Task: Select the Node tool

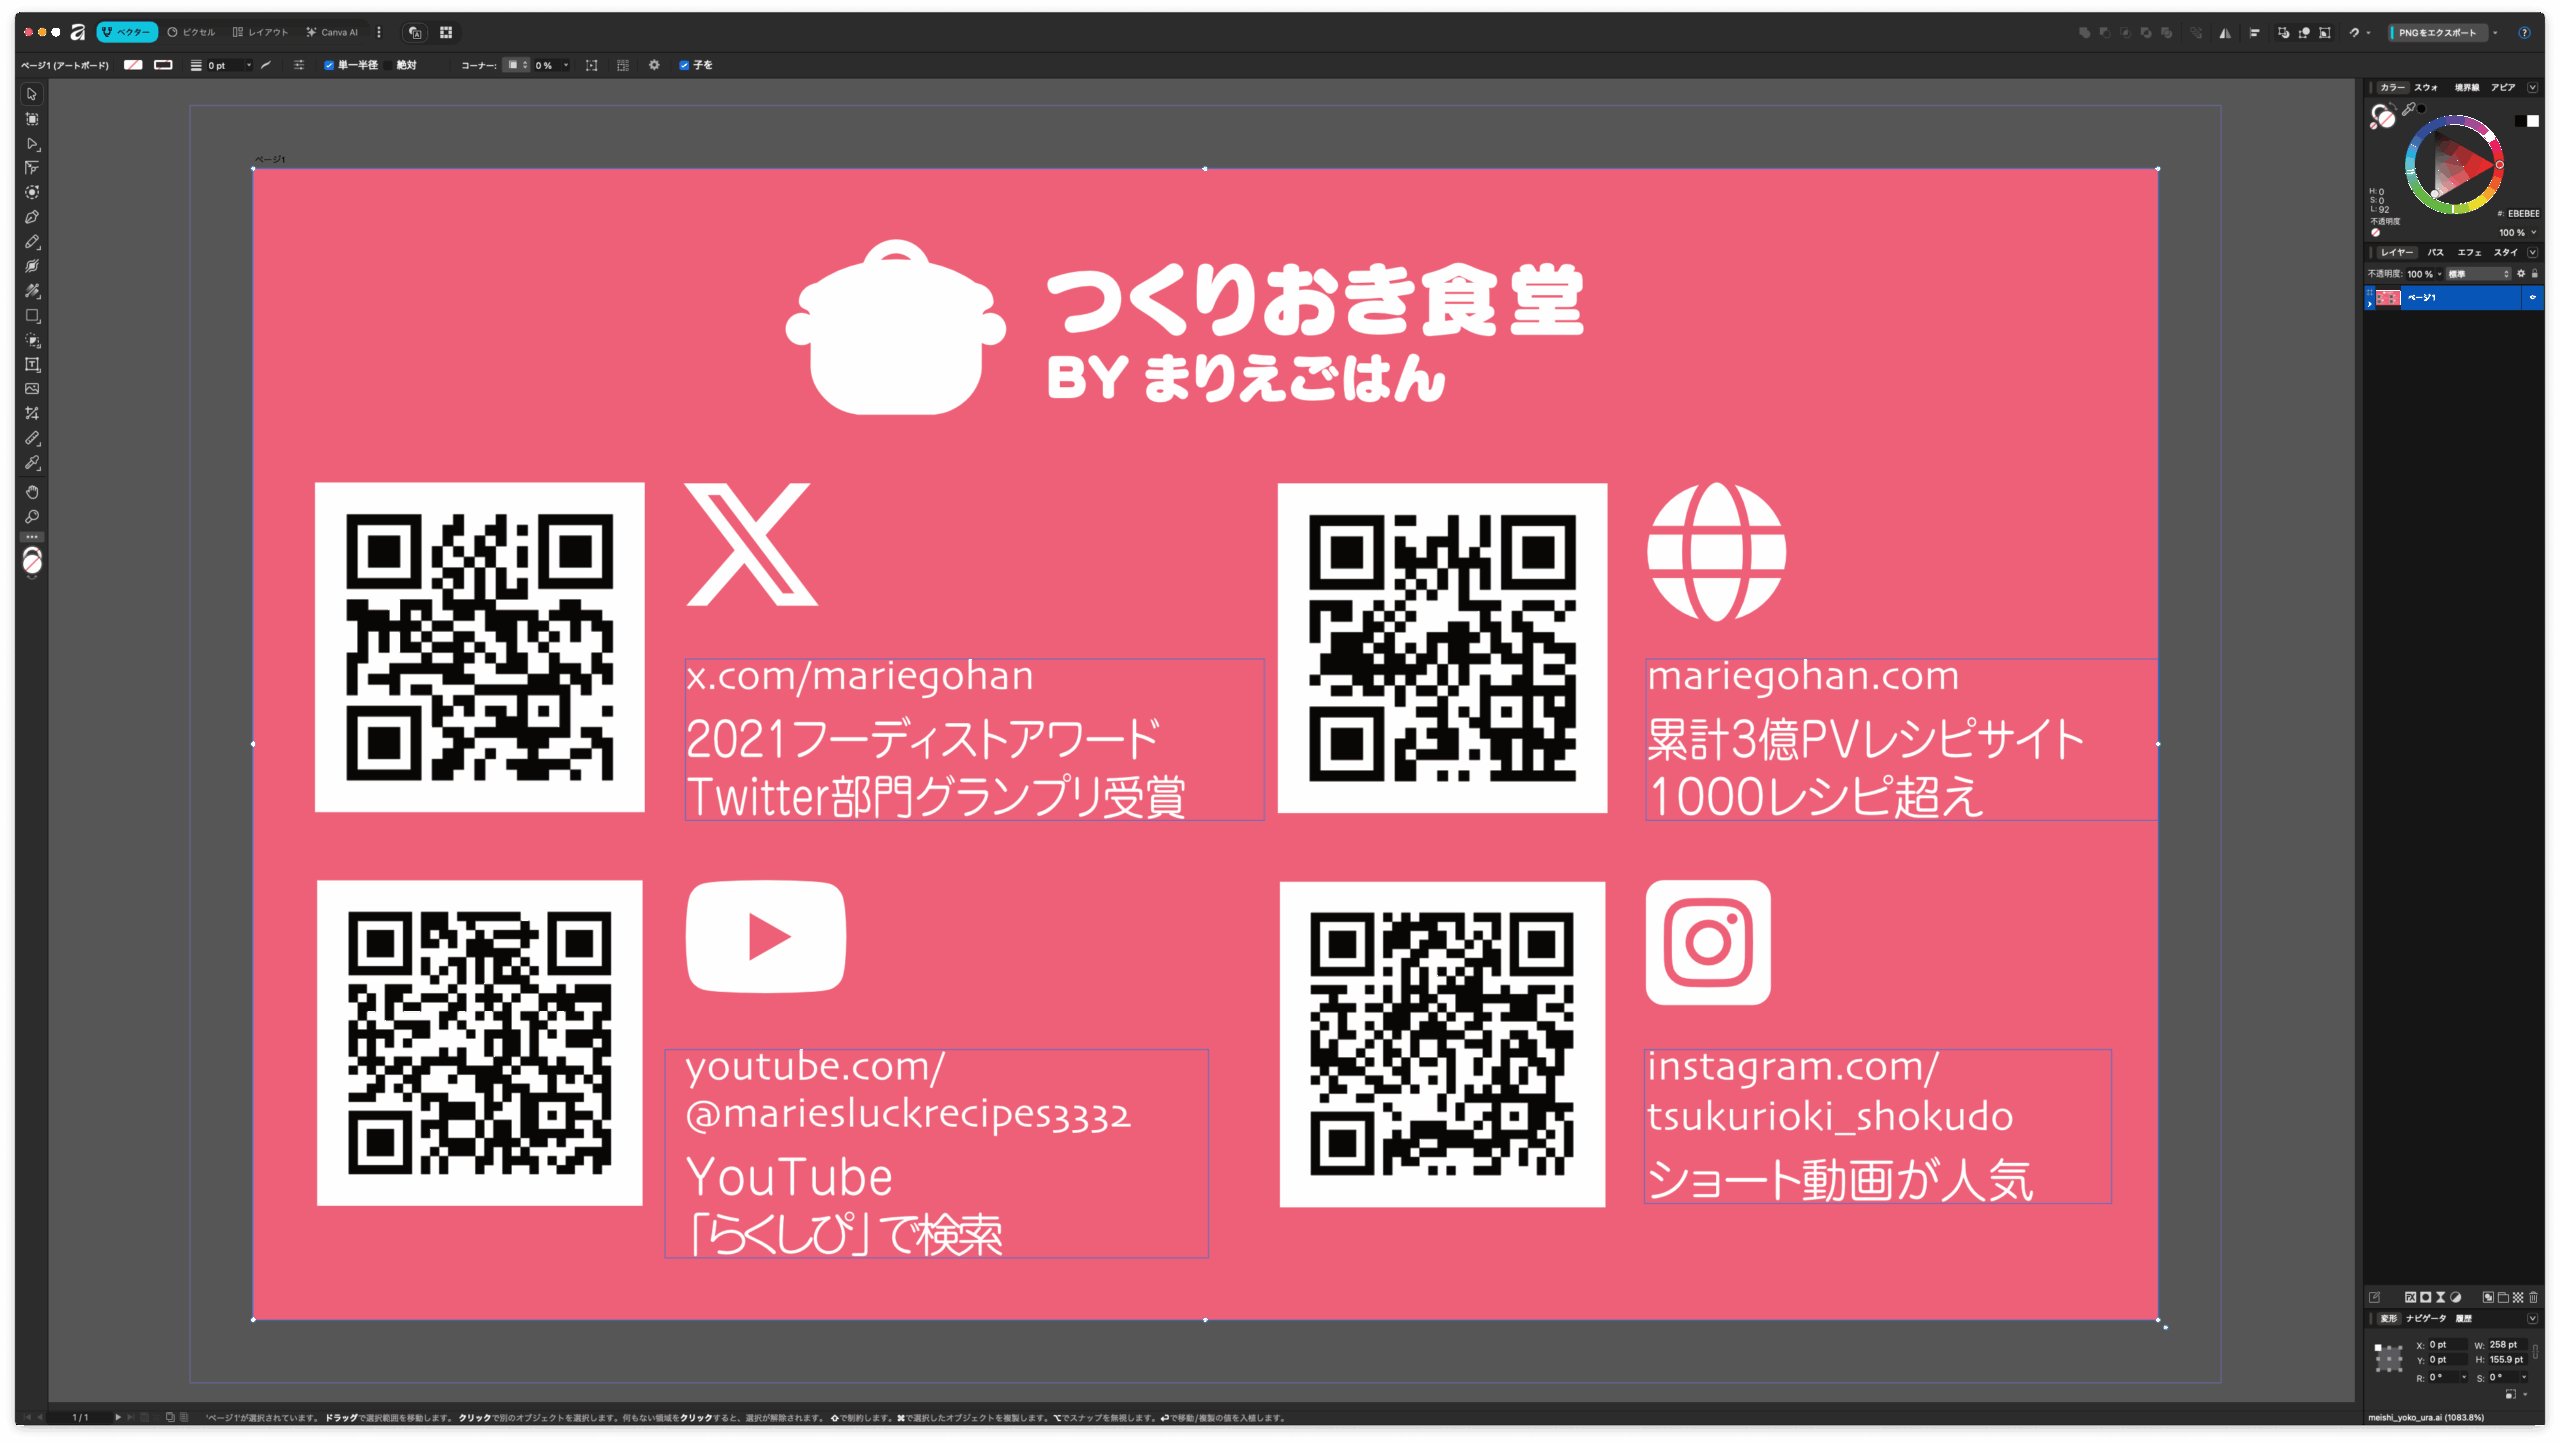Action: point(32,143)
